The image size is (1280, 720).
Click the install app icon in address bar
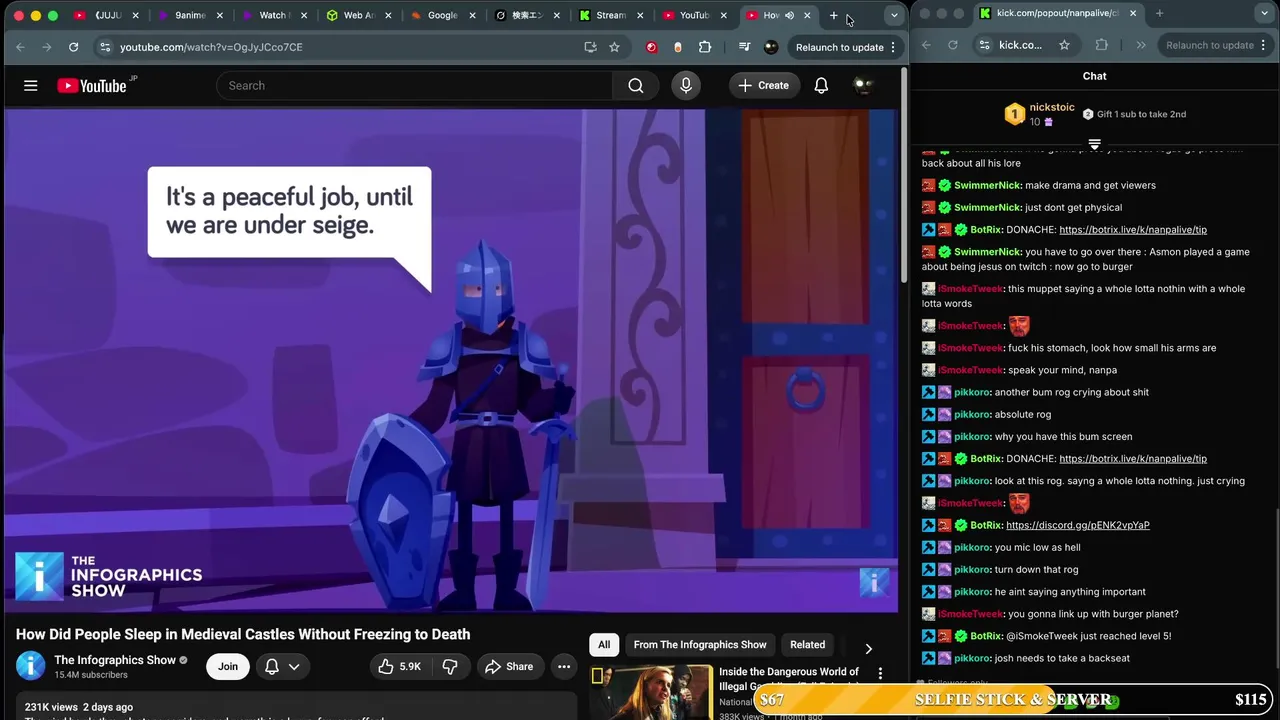[590, 47]
